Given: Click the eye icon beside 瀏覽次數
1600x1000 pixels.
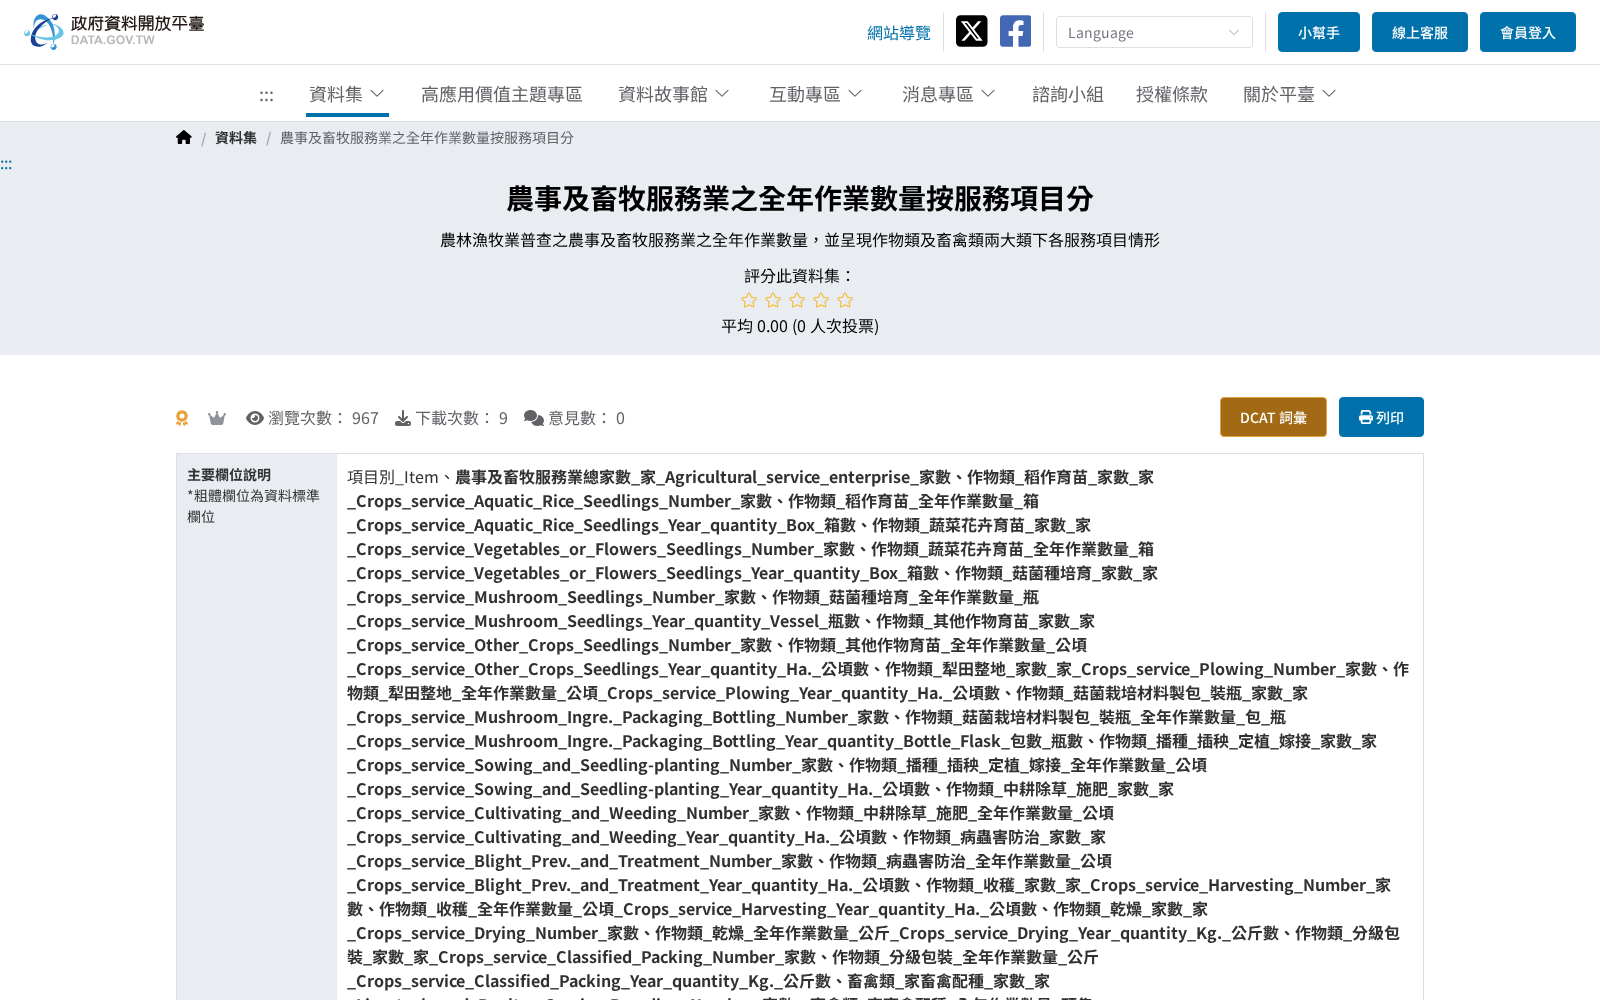Looking at the screenshot, I should click(x=255, y=418).
